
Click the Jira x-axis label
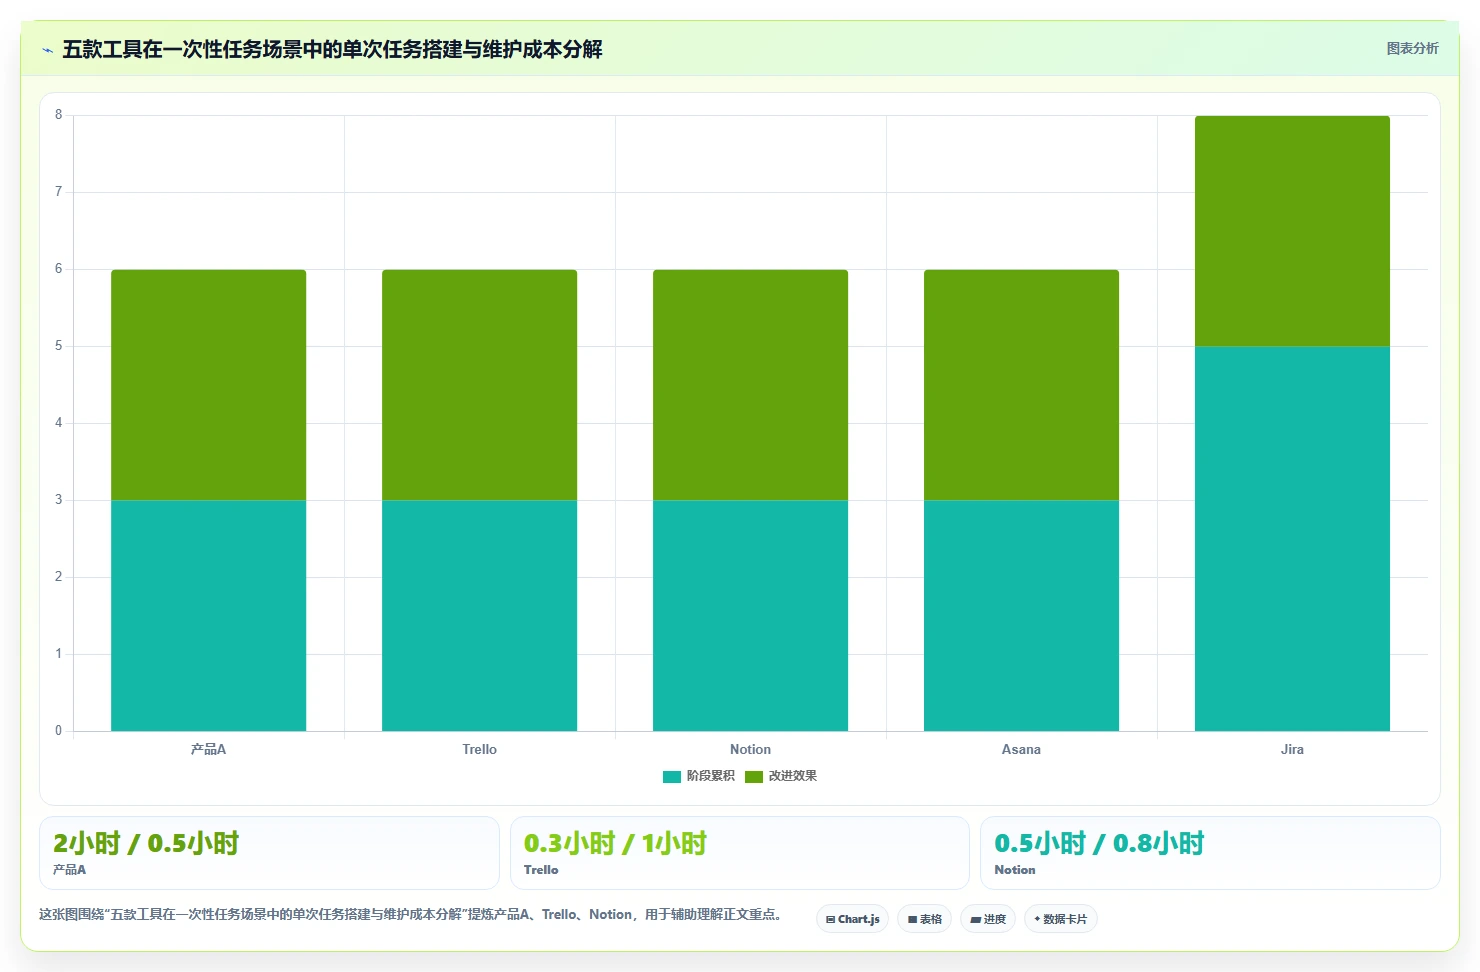1292,749
